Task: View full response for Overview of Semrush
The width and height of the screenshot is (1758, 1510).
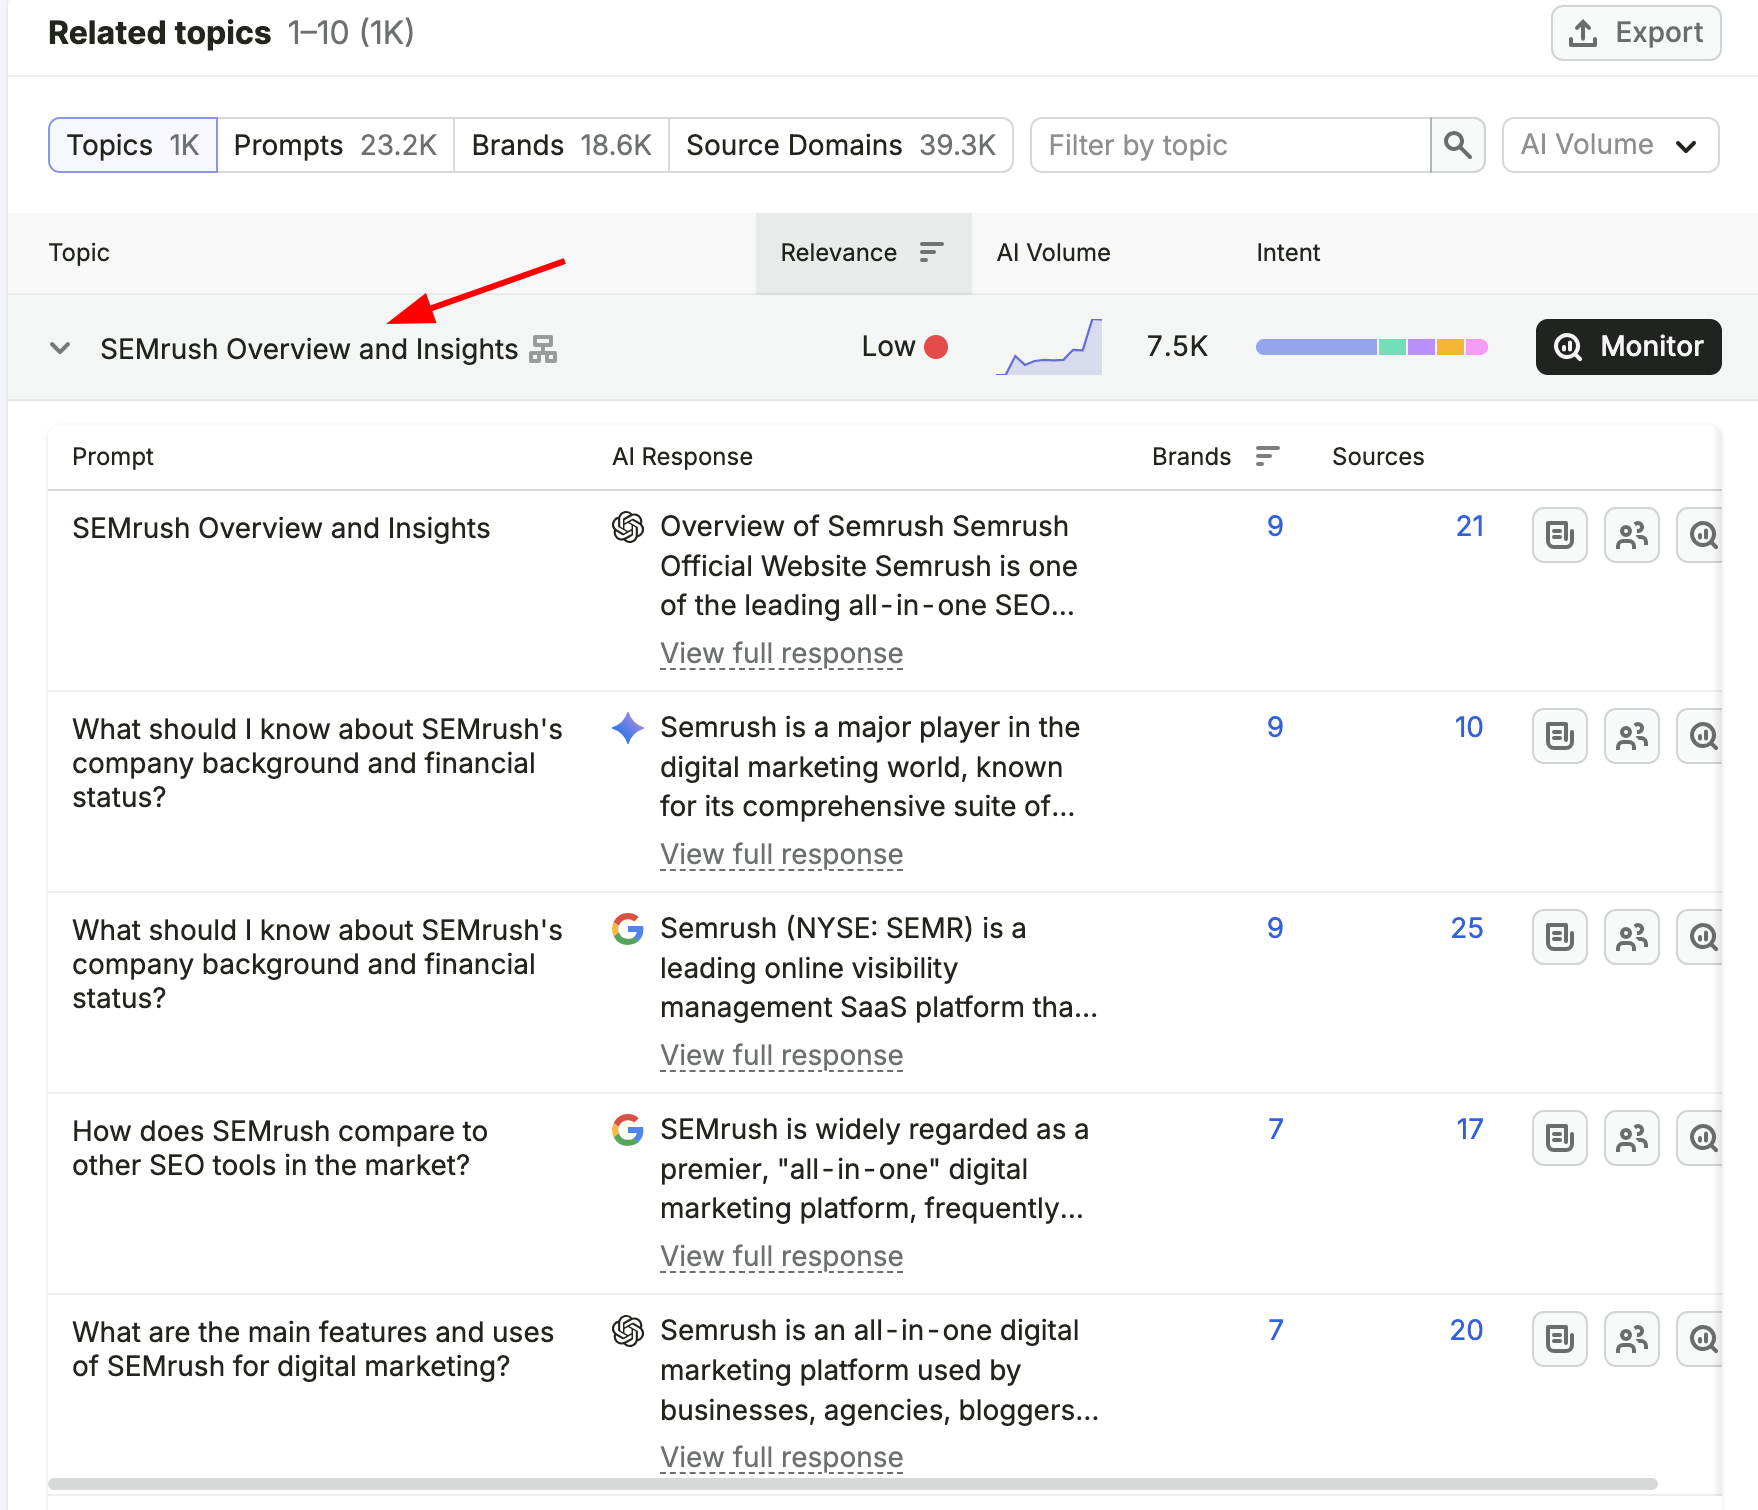Action: click(782, 653)
